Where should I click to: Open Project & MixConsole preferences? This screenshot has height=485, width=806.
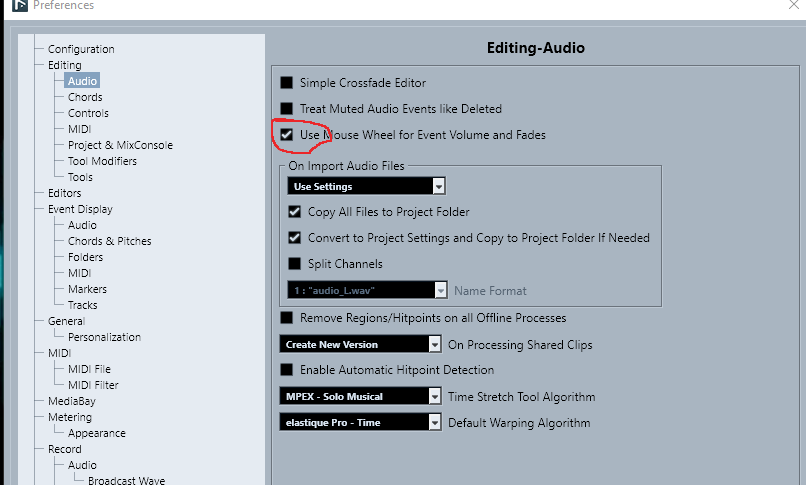pyautogui.click(x=120, y=145)
